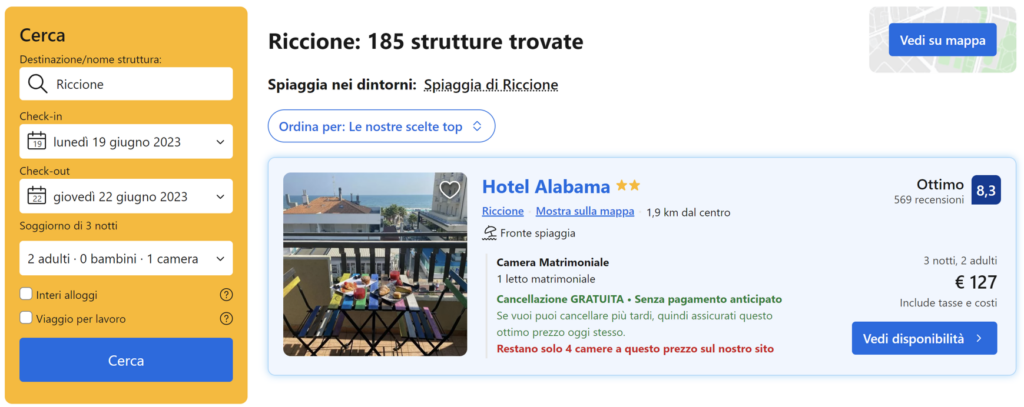This screenshot has height=407, width=1024.
Task: Open the Spiaggia di Riccione link
Action: tap(491, 85)
